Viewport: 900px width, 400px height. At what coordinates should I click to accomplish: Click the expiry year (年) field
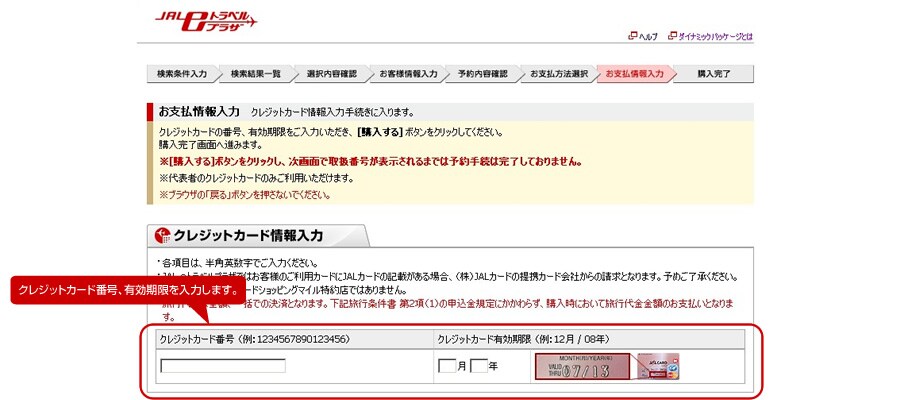click(x=478, y=366)
